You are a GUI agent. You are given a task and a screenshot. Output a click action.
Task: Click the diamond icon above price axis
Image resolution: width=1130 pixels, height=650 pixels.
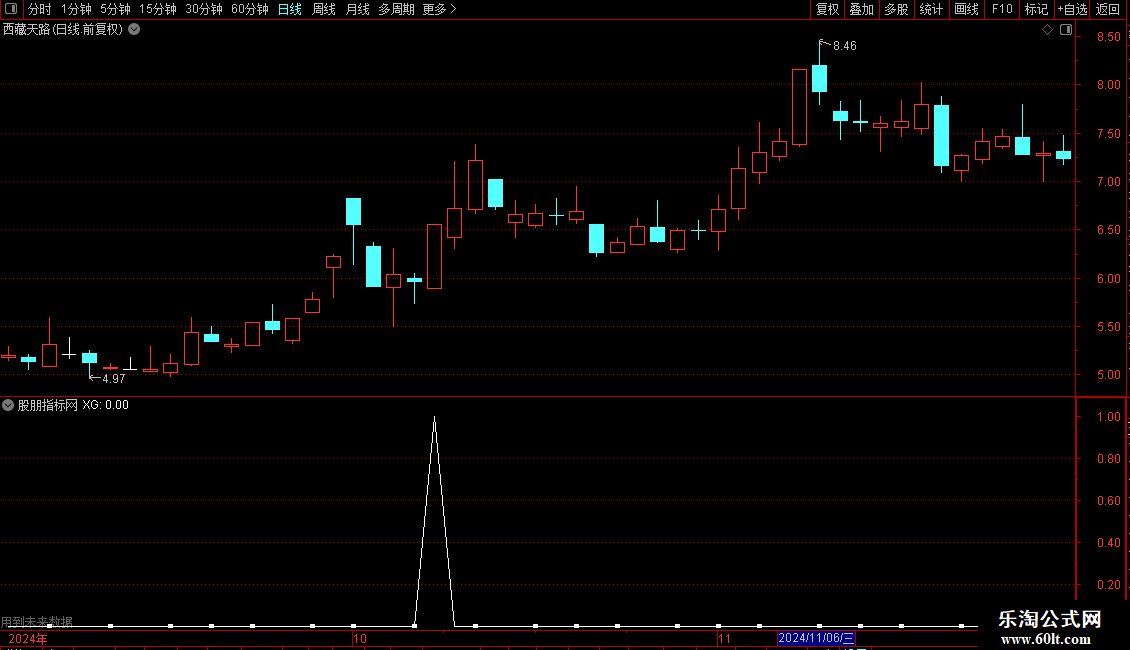(1047, 30)
